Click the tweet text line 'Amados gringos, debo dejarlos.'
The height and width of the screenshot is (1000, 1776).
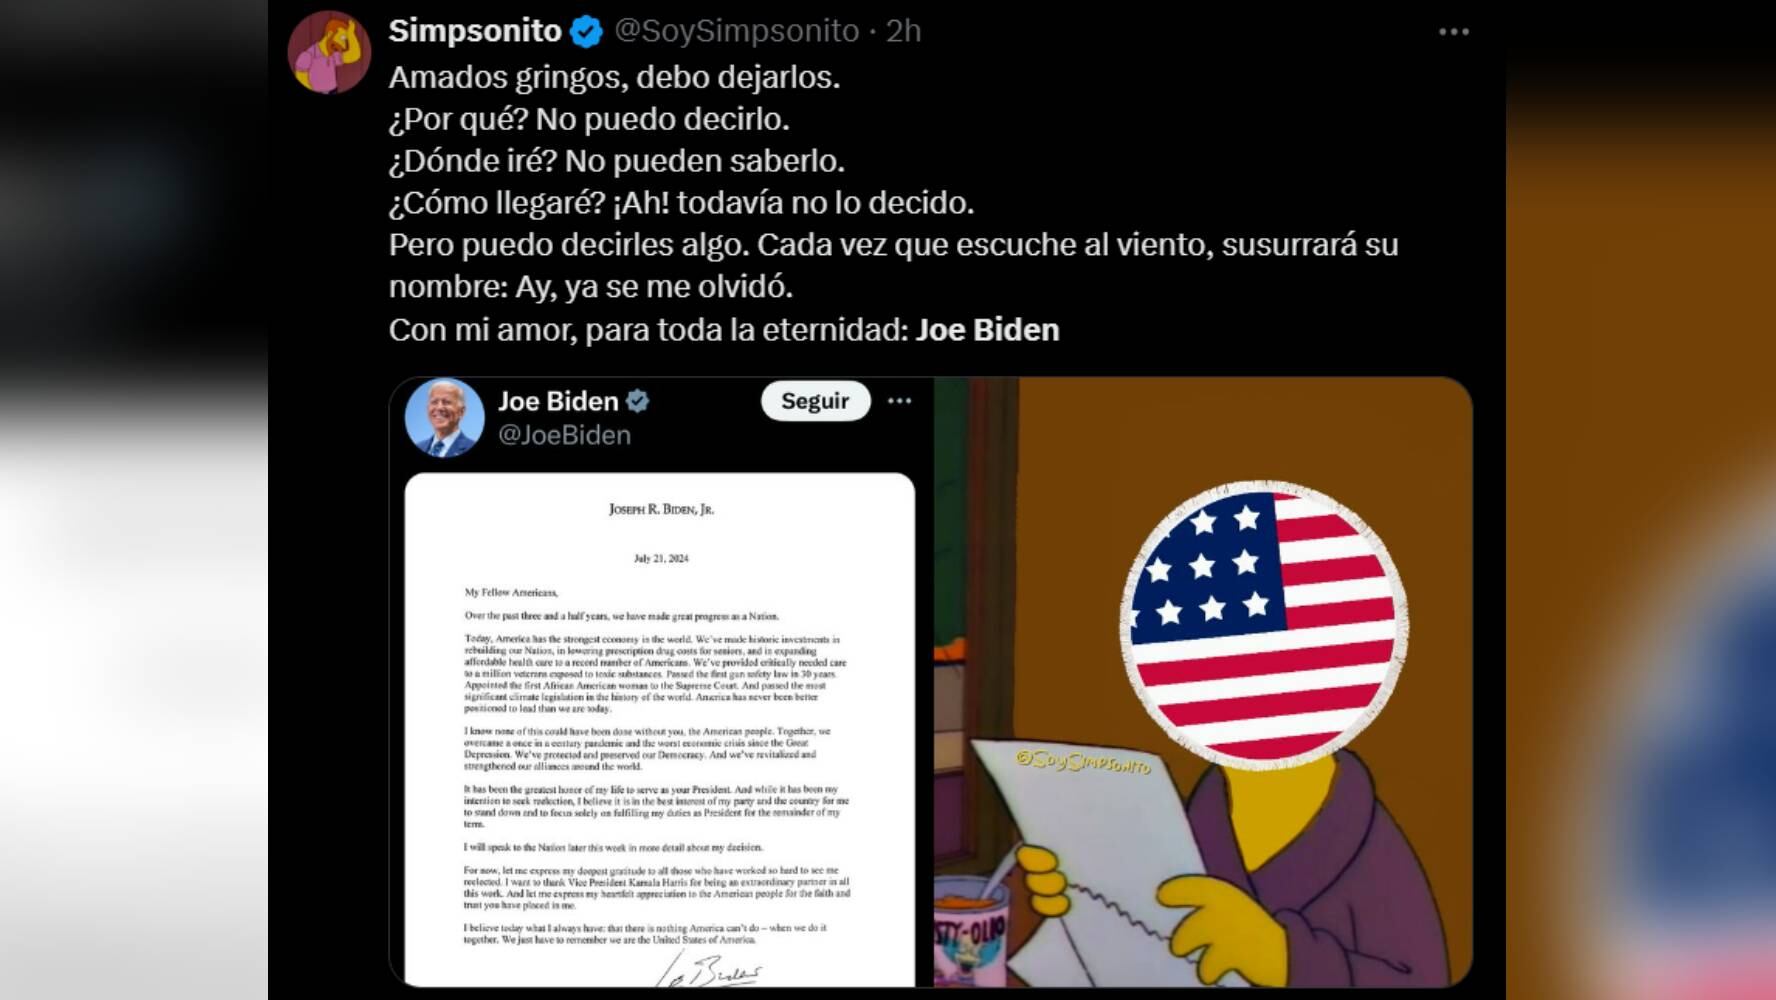coord(614,77)
